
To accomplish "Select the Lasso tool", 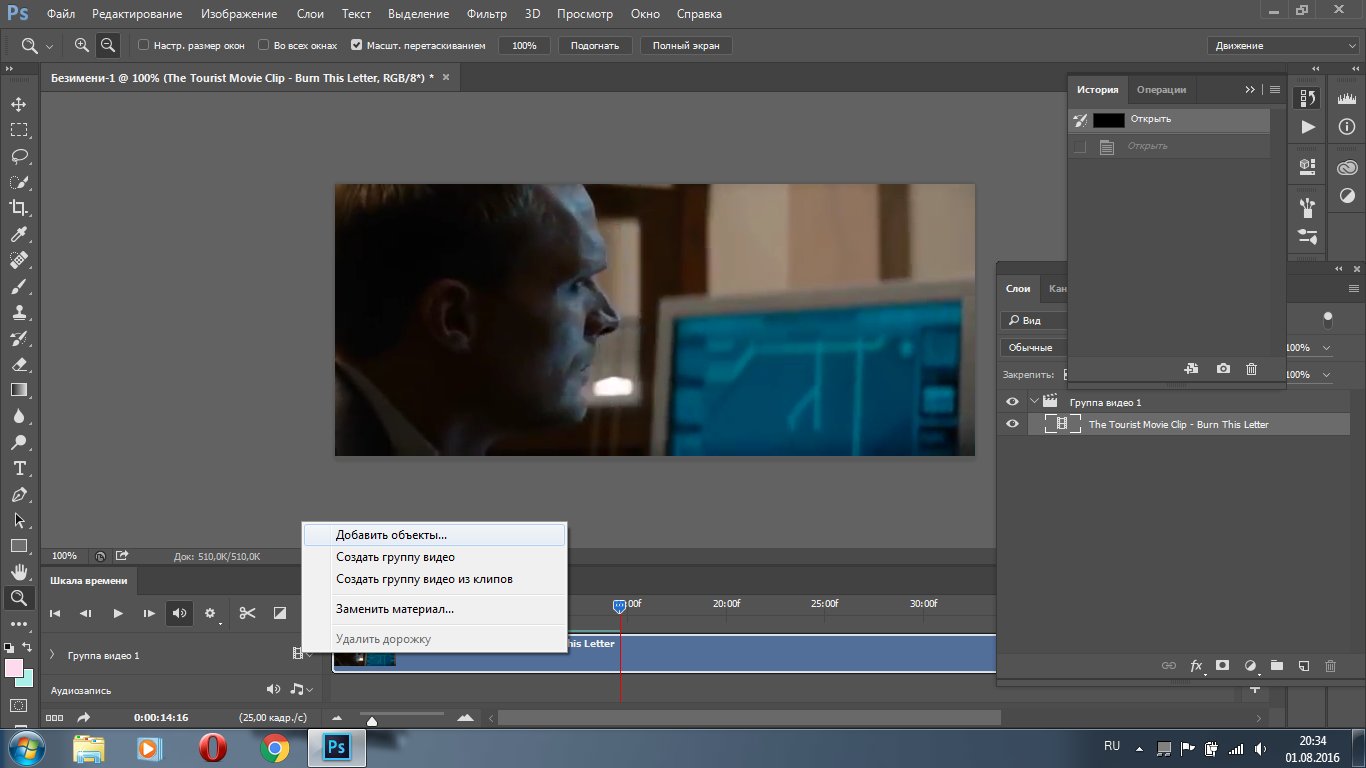I will pos(19,156).
